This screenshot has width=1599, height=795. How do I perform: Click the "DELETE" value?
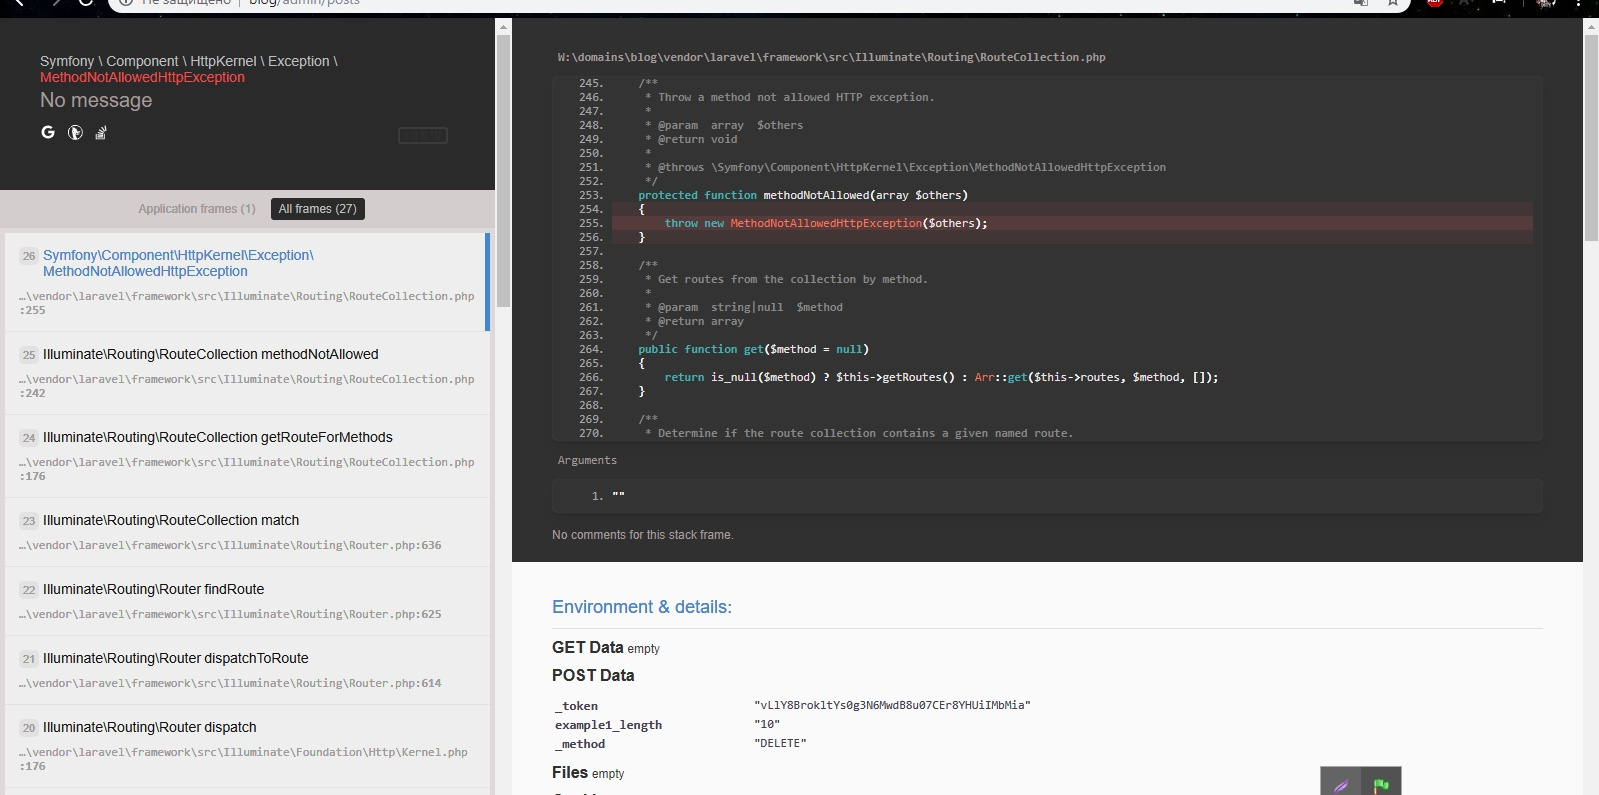click(780, 743)
